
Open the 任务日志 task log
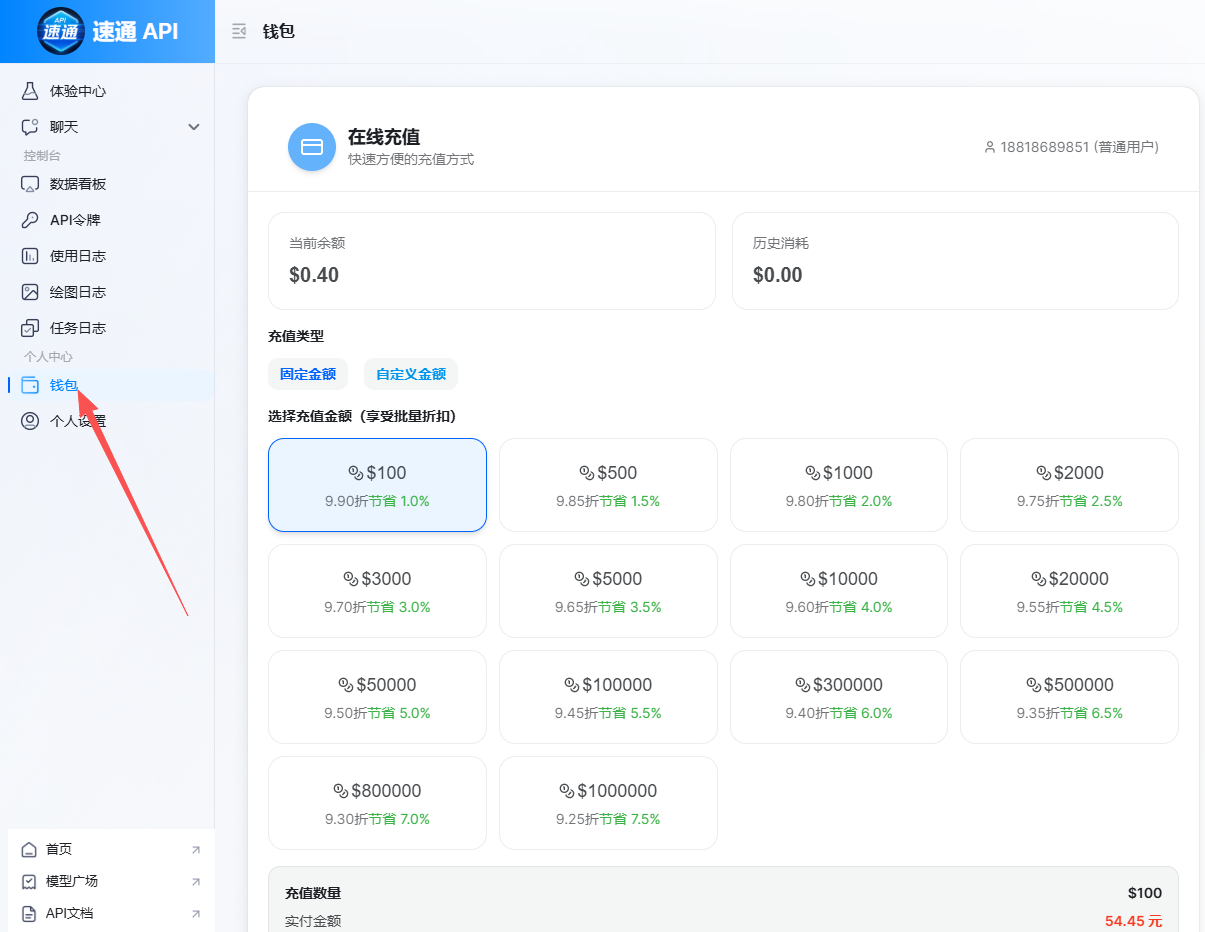70,327
